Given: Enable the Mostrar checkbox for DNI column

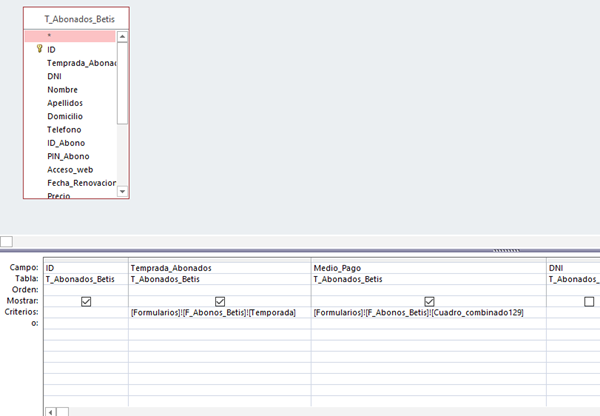Looking at the screenshot, I should click(589, 302).
